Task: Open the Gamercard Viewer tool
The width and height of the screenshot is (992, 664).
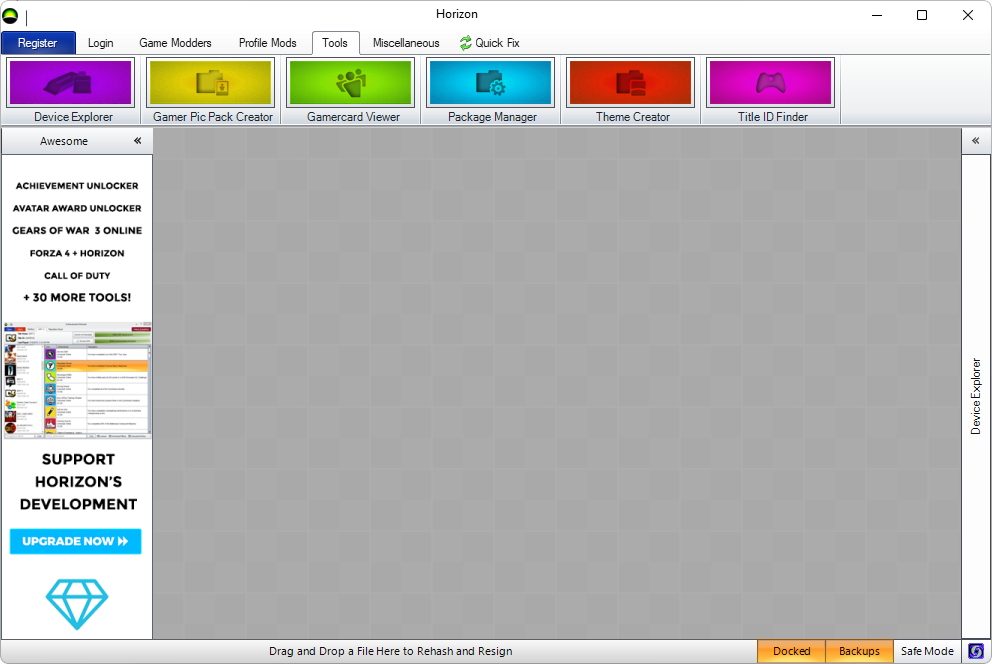Action: (x=351, y=83)
